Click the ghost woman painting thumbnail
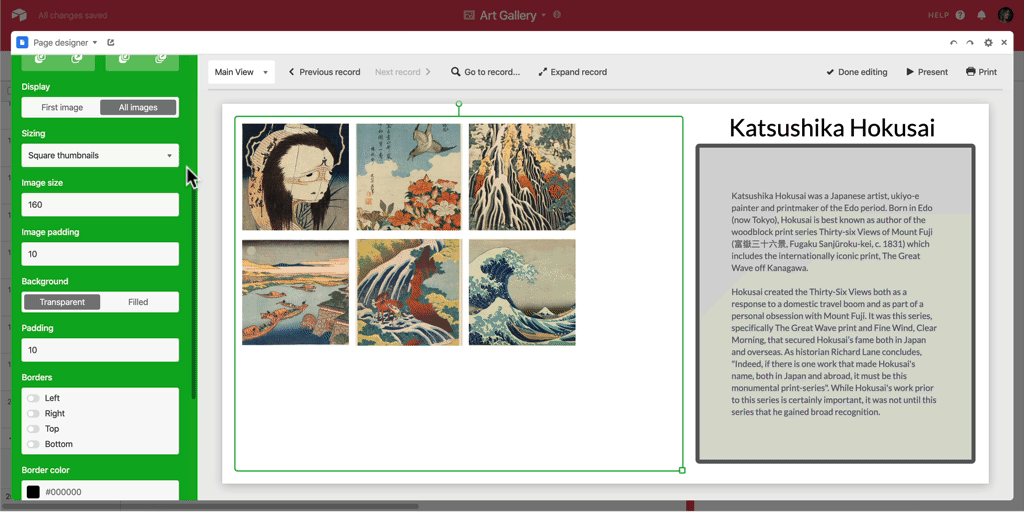Screen dimensions: 1024x512 (295, 177)
